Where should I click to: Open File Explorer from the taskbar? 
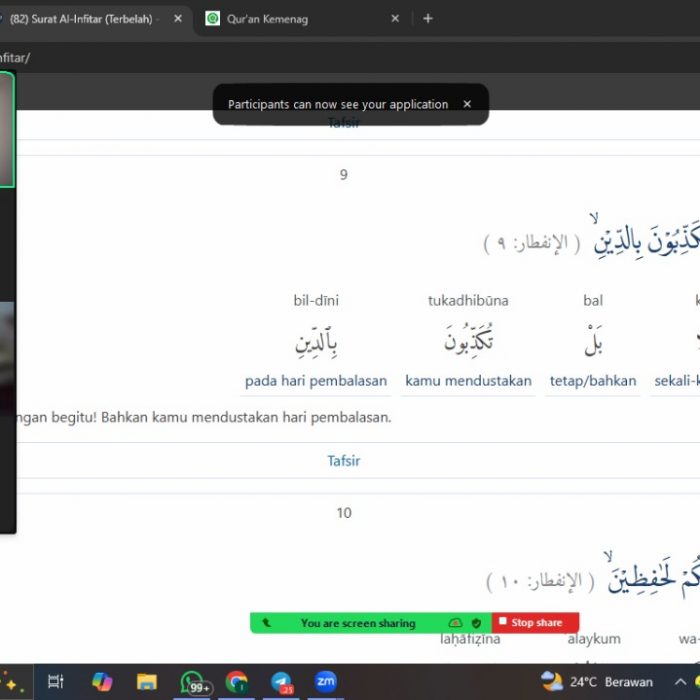[x=147, y=682]
